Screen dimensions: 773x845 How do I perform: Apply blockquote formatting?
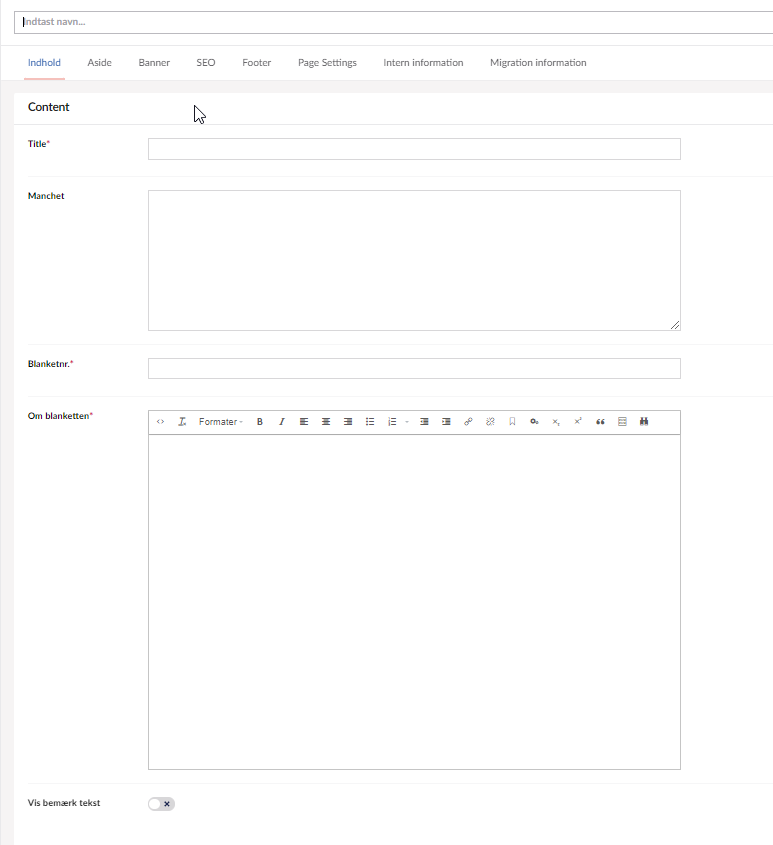600,422
